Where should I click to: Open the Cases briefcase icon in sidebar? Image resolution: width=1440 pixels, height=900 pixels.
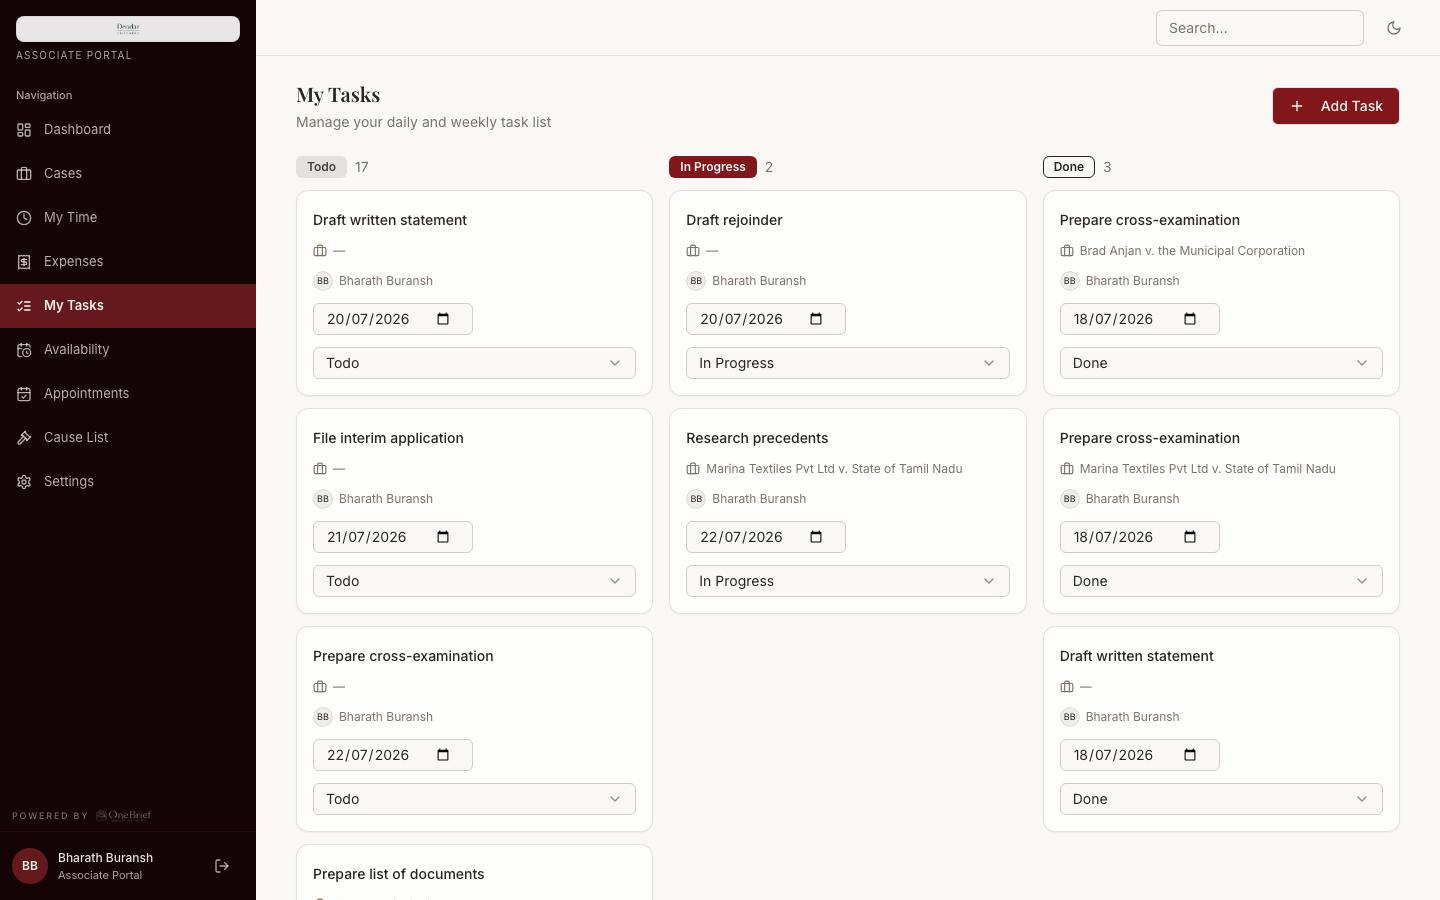click(x=24, y=174)
